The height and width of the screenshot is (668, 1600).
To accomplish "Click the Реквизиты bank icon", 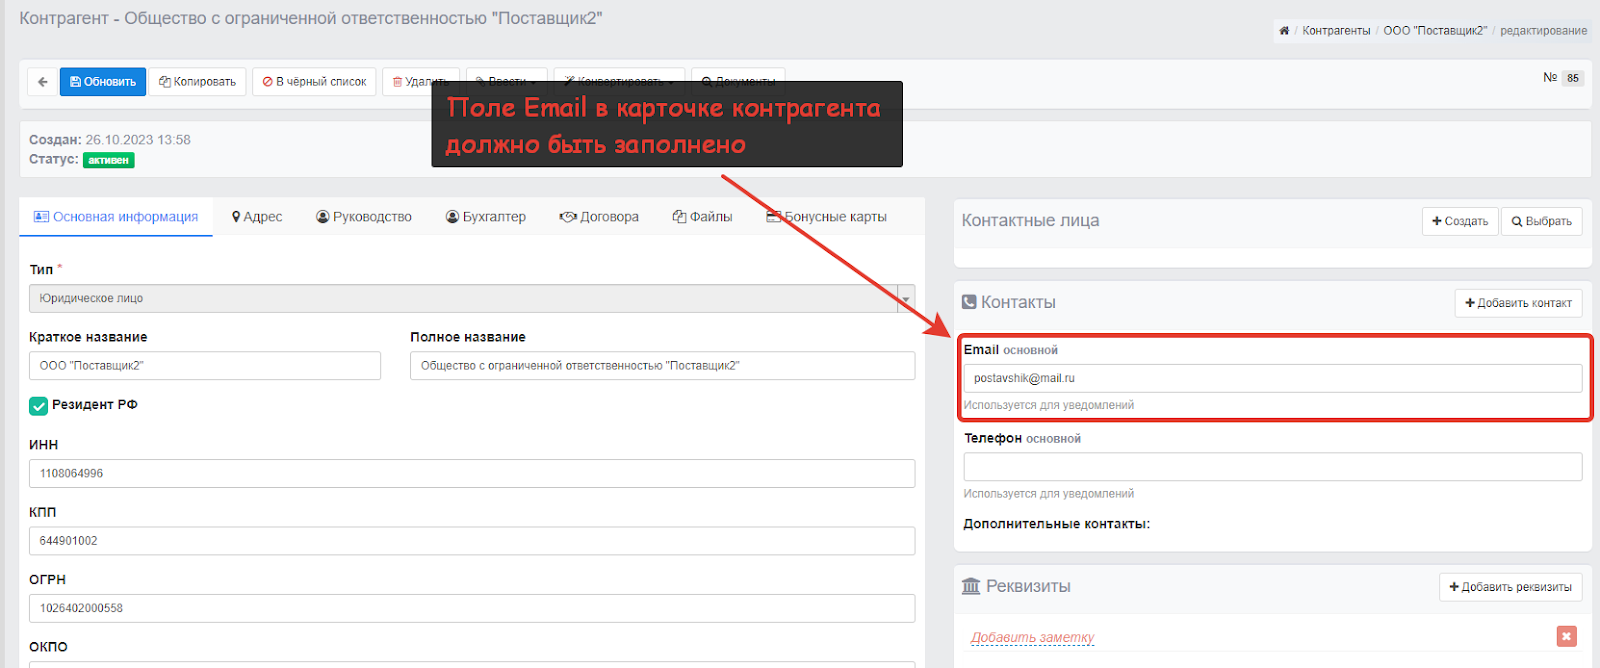I will pyautogui.click(x=971, y=586).
